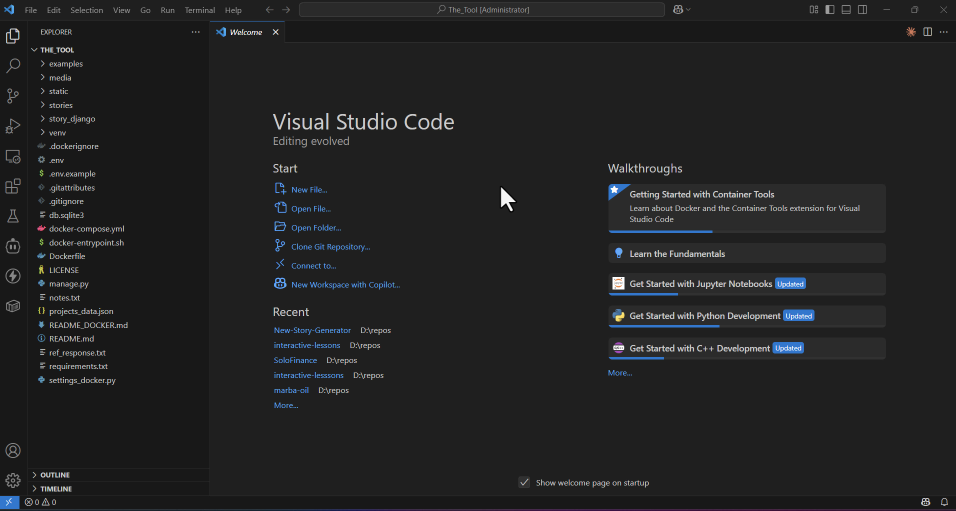
Task: Open the Search view in activity bar
Action: pos(13,66)
